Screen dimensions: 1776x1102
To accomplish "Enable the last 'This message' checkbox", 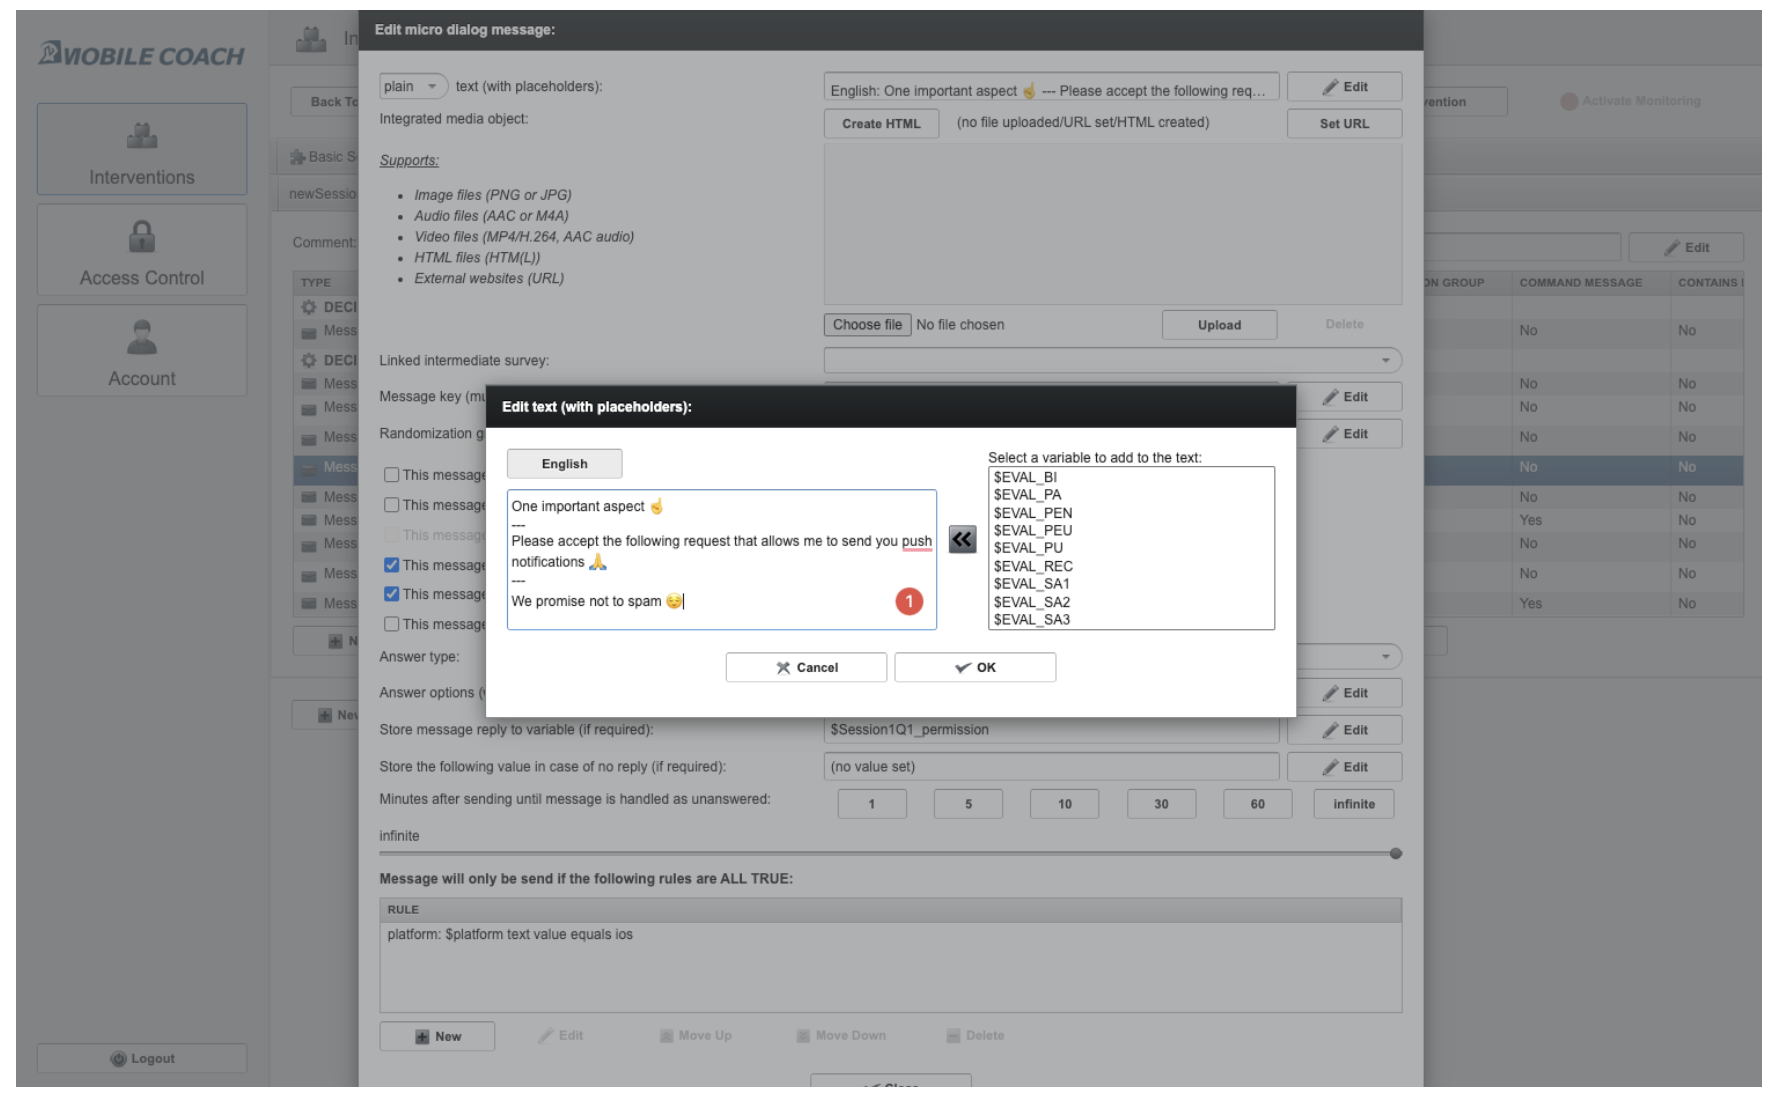I will (x=391, y=623).
